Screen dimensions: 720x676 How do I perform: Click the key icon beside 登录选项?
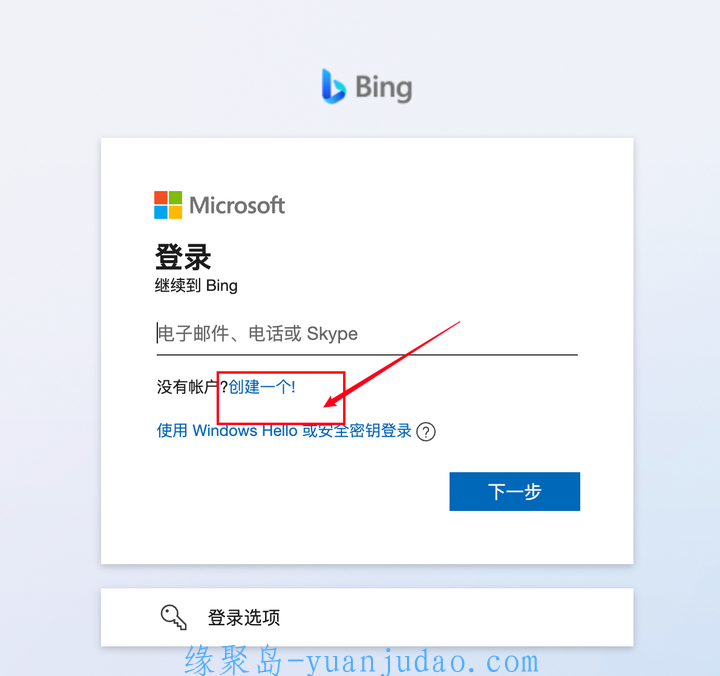(174, 617)
